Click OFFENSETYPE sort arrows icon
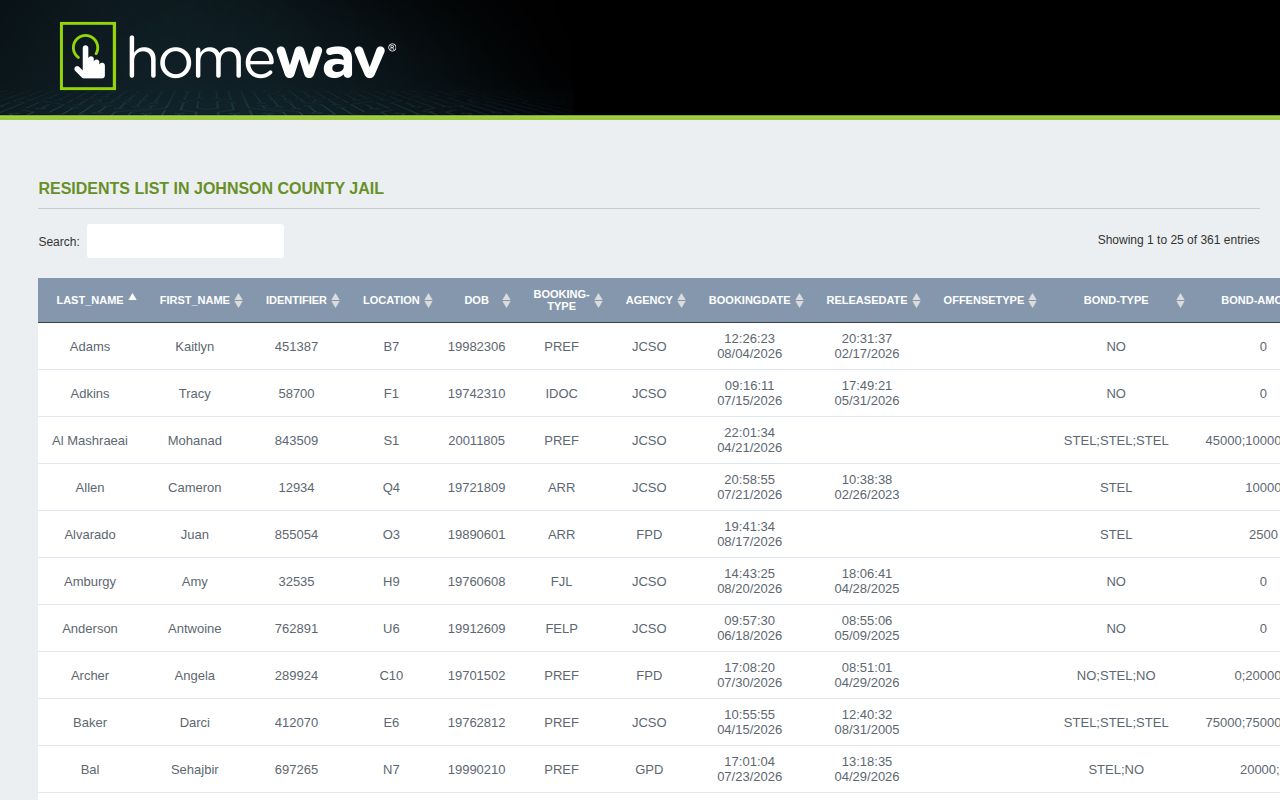1280x800 pixels. pyautogui.click(x=1032, y=300)
